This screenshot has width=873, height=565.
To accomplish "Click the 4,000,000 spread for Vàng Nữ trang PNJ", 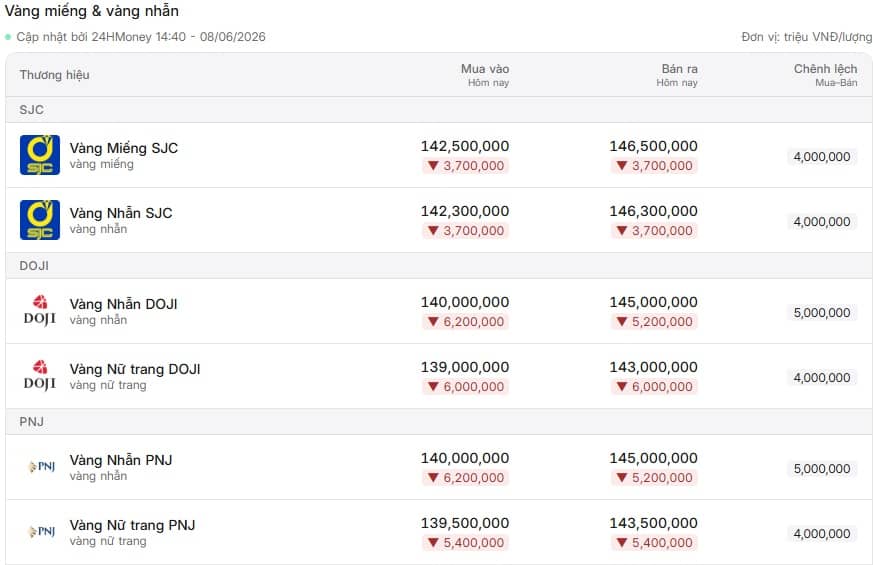I will (x=822, y=533).
